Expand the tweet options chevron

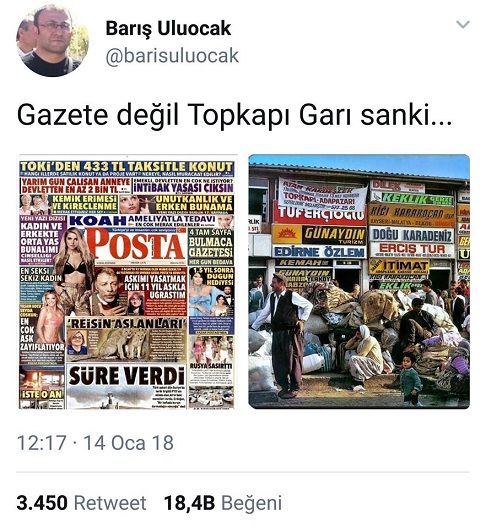pyautogui.click(x=463, y=25)
